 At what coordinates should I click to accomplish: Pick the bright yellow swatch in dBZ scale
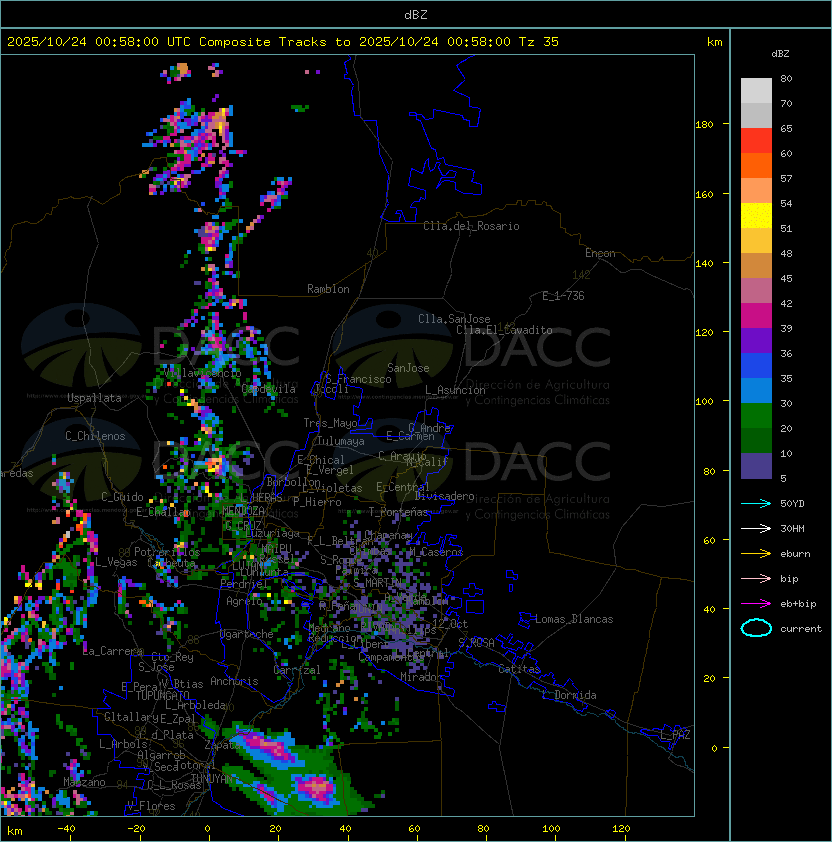756,216
